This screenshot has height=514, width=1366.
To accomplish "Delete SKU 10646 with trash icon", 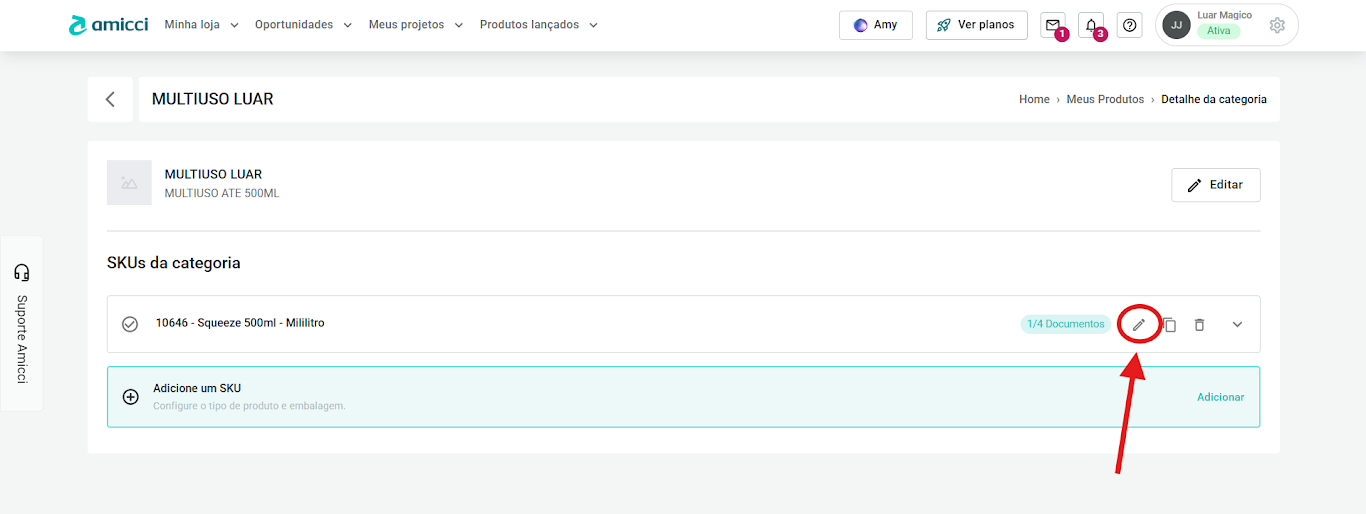I will (1200, 324).
